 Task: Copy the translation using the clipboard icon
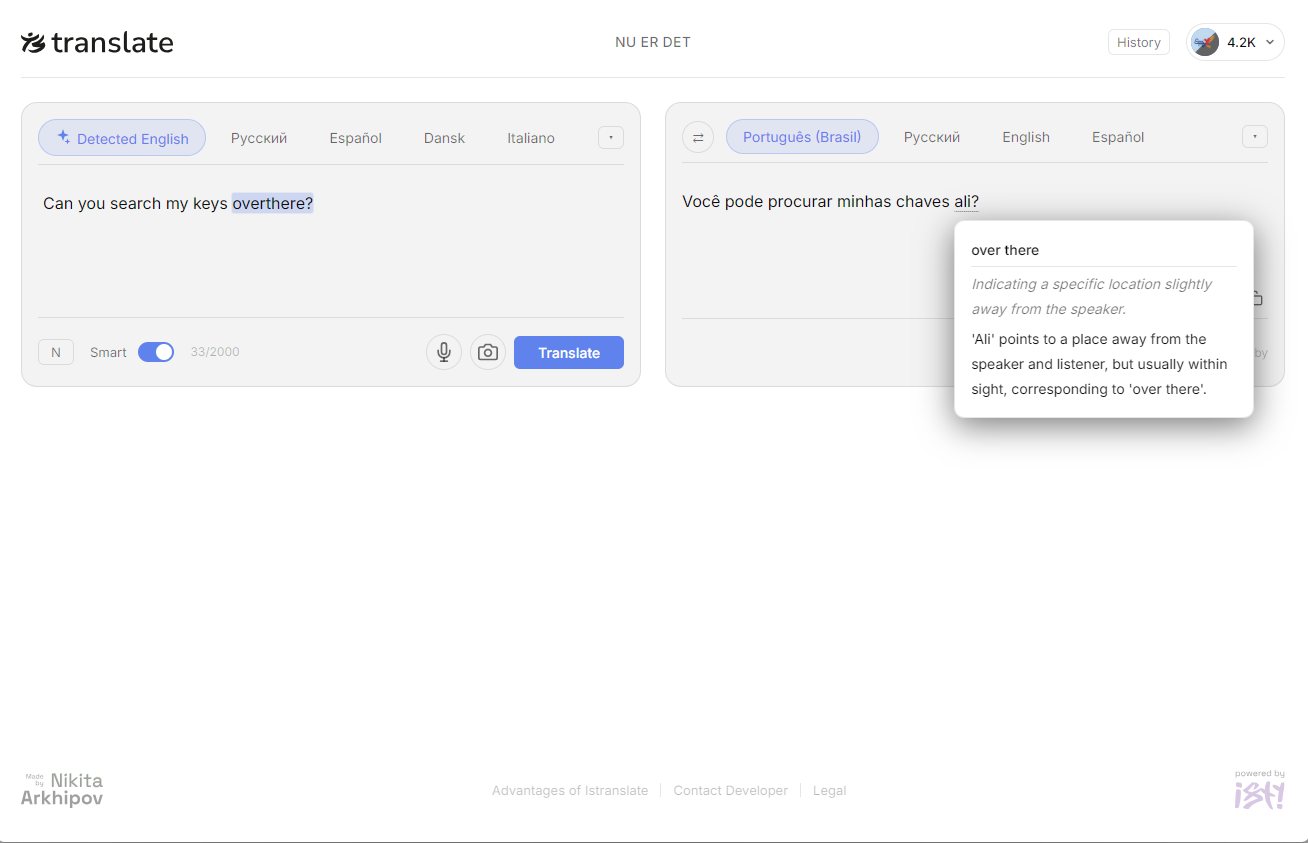1255,297
